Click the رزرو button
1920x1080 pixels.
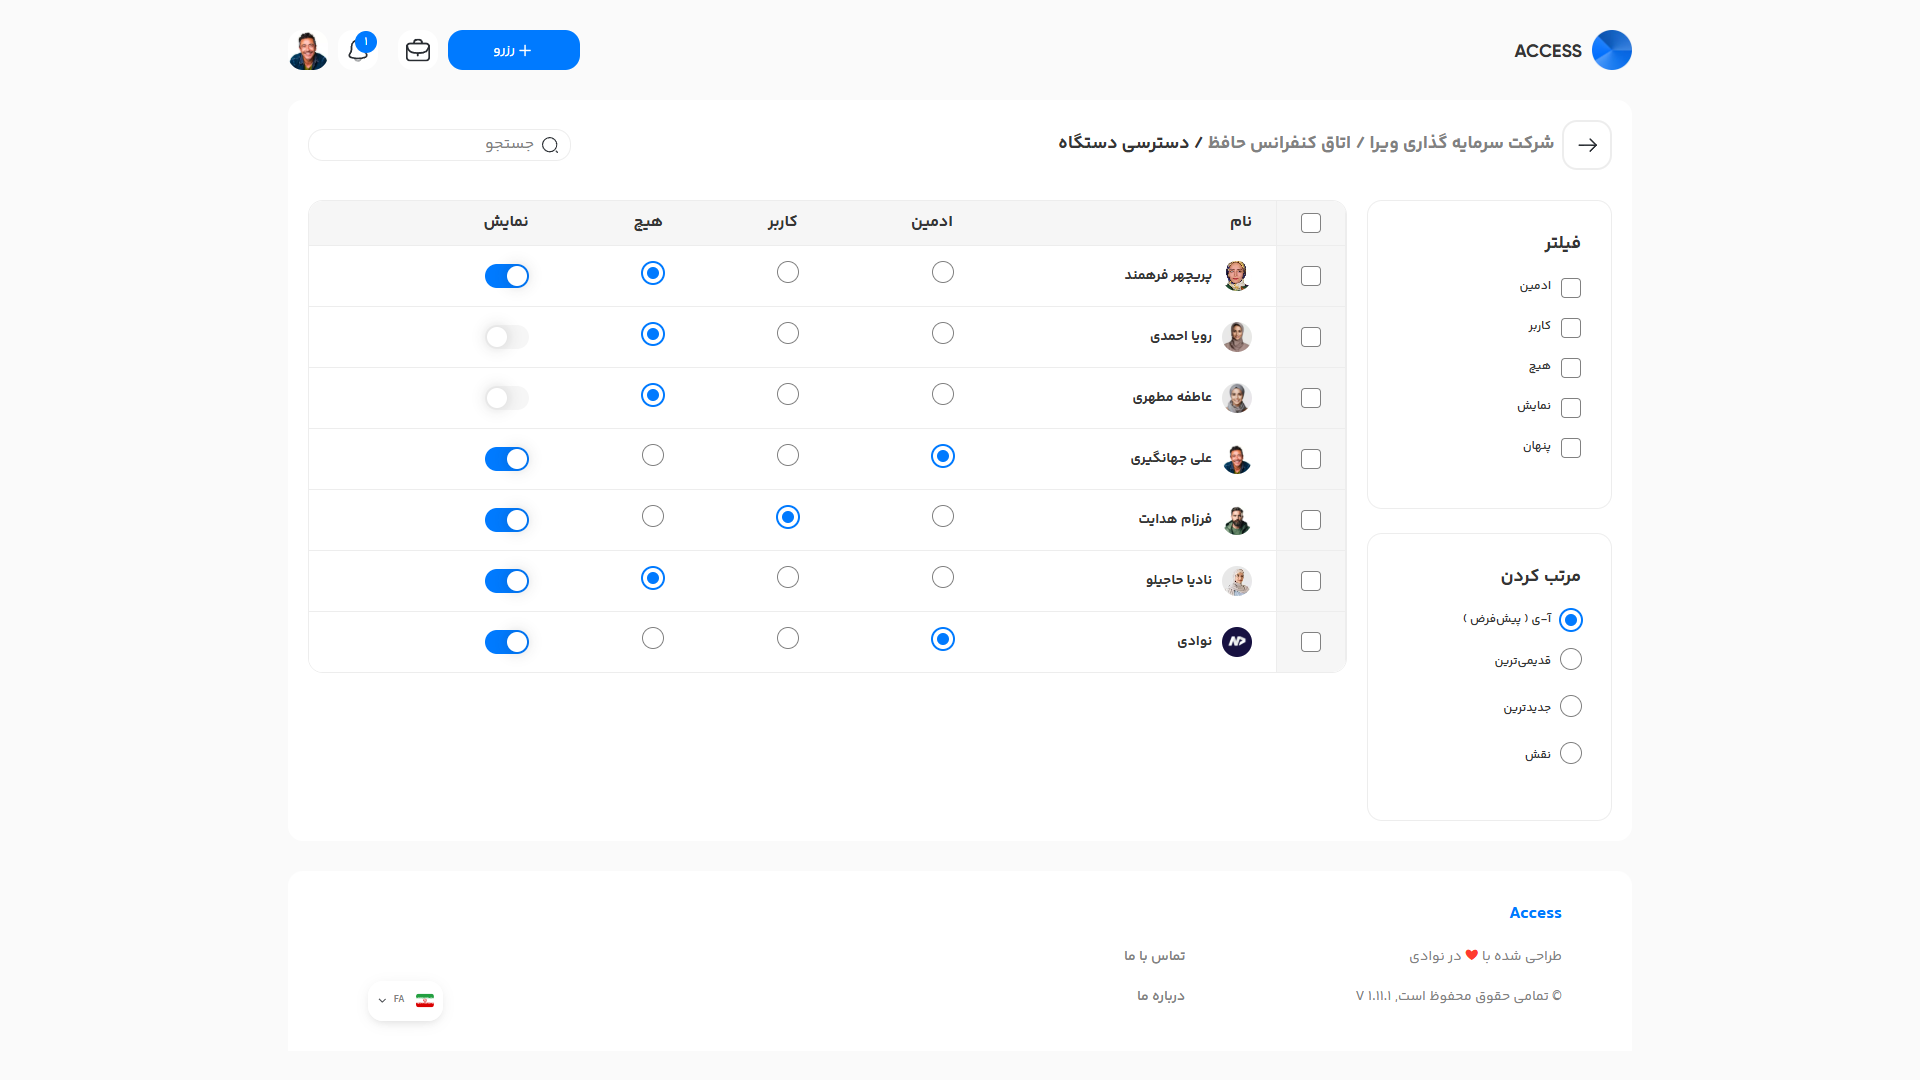513,50
